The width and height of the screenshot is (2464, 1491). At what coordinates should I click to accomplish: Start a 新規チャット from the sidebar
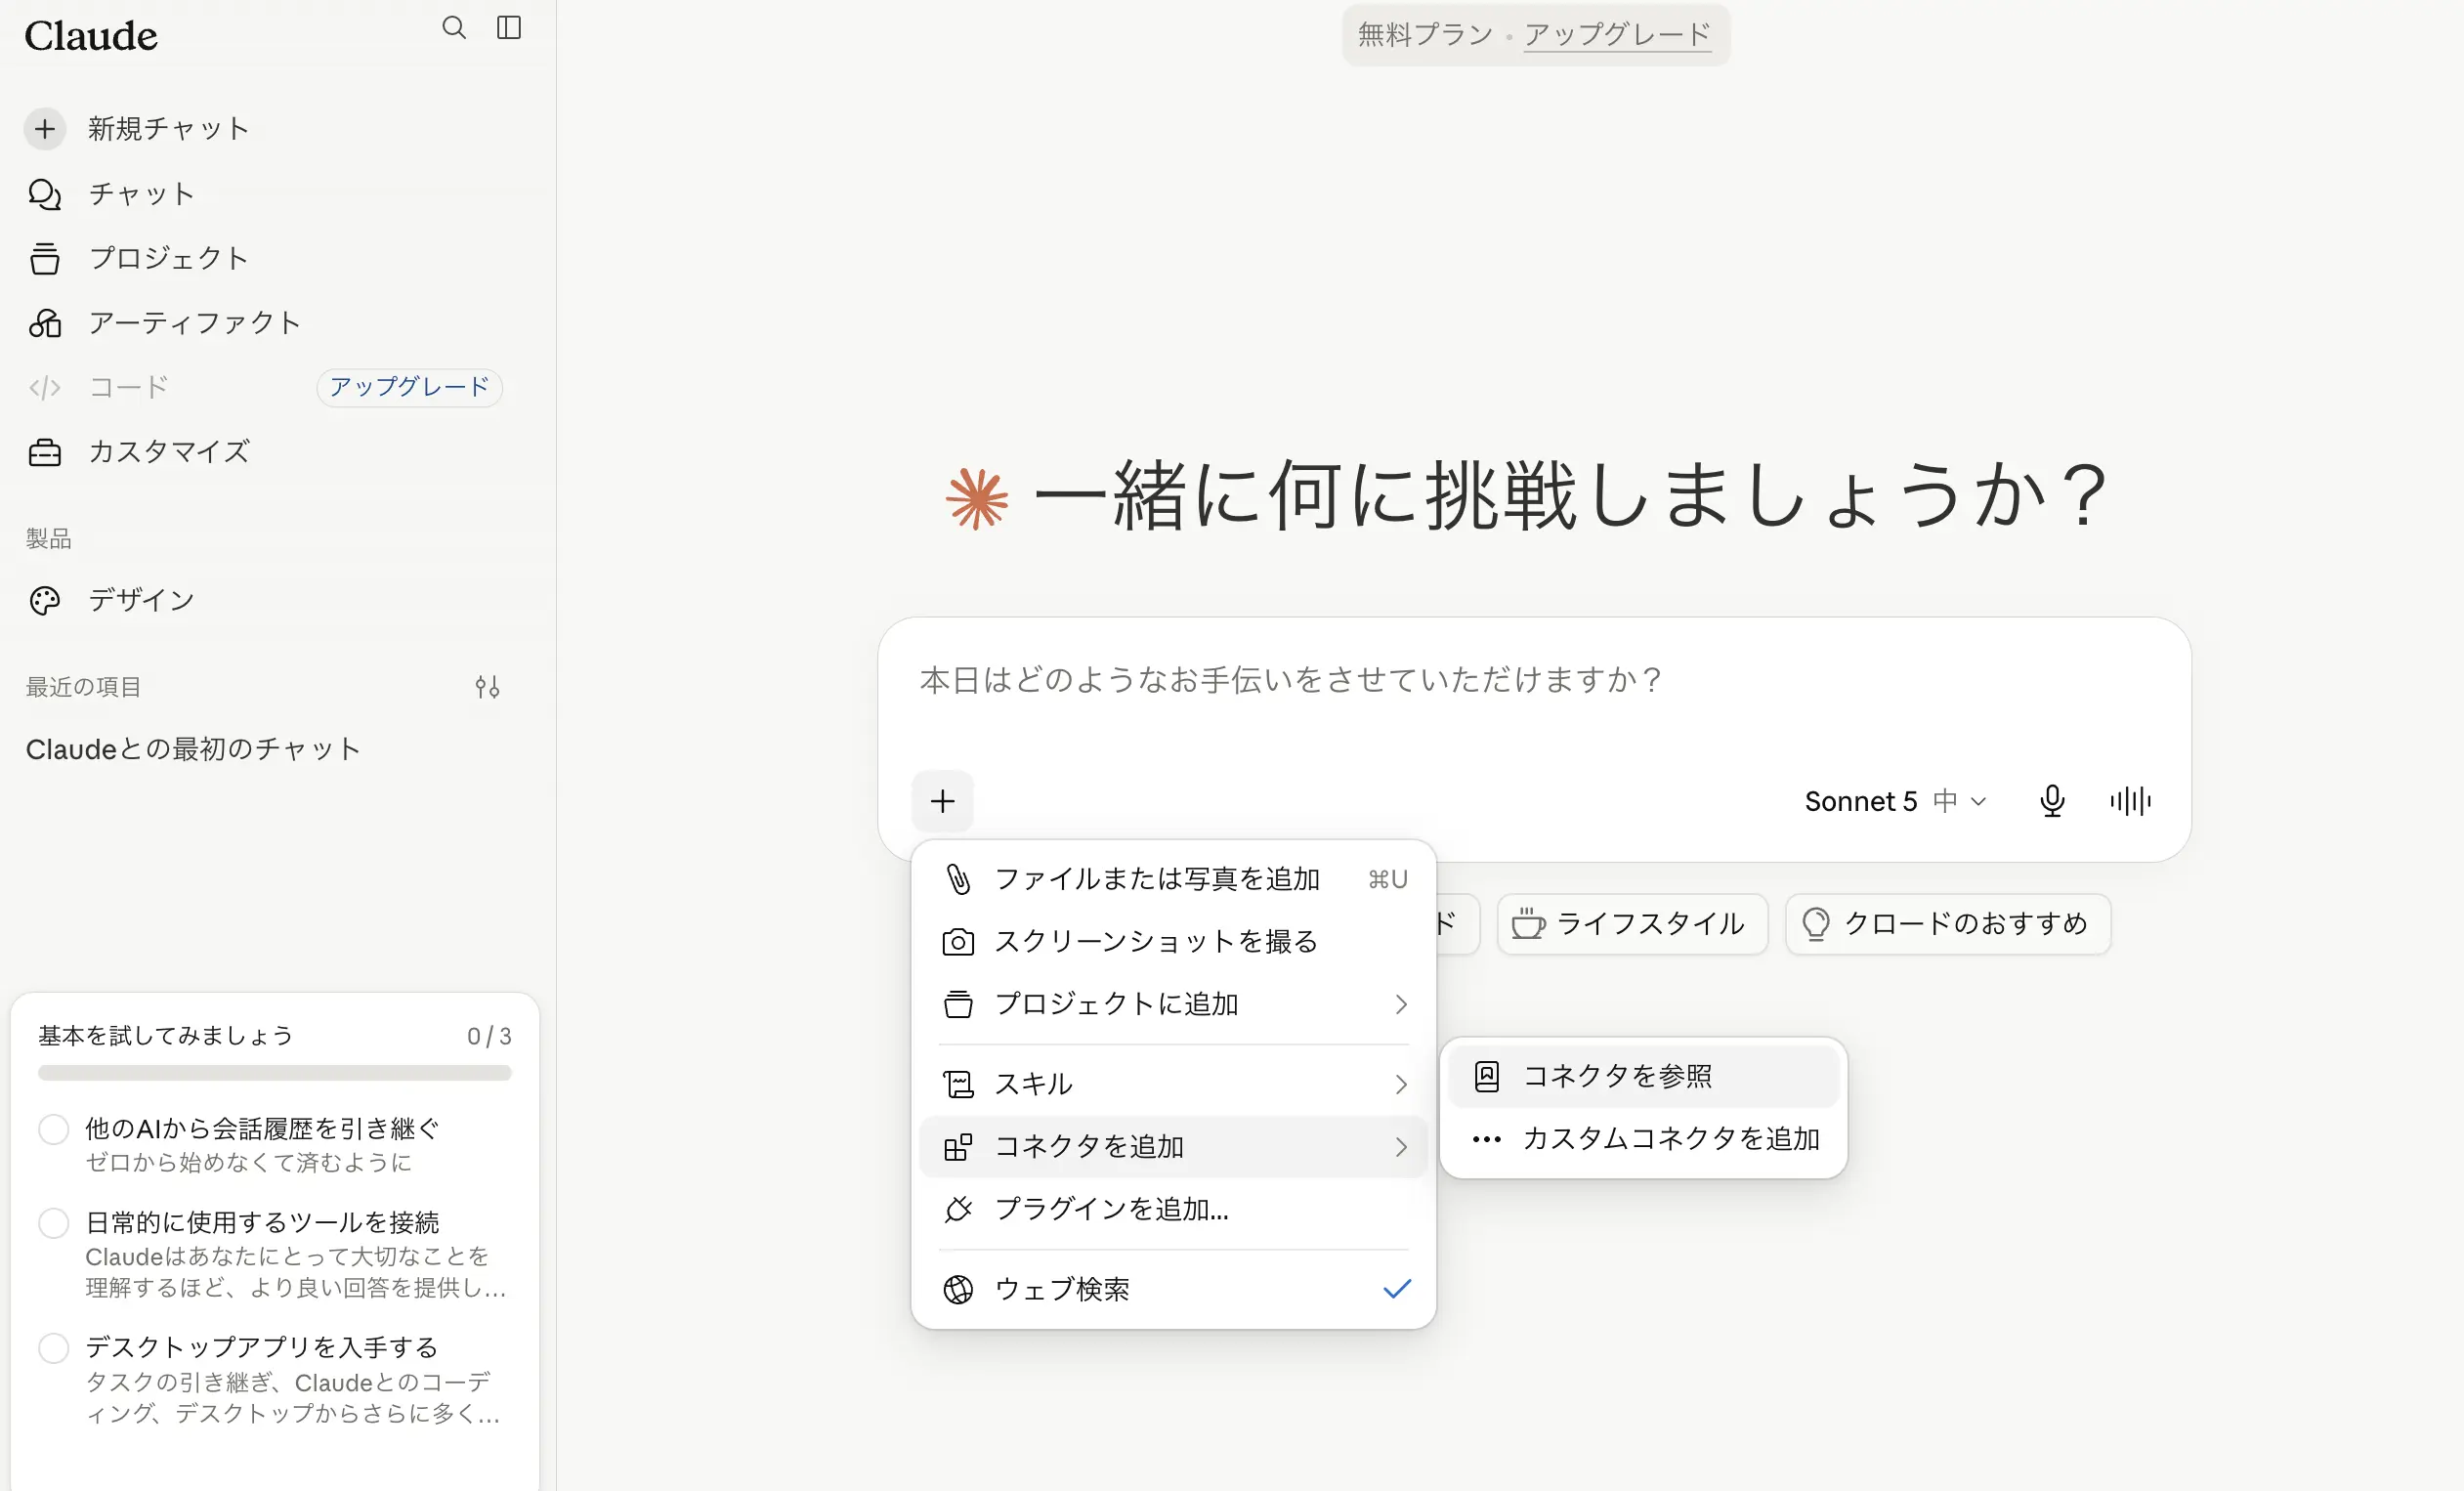(x=168, y=129)
